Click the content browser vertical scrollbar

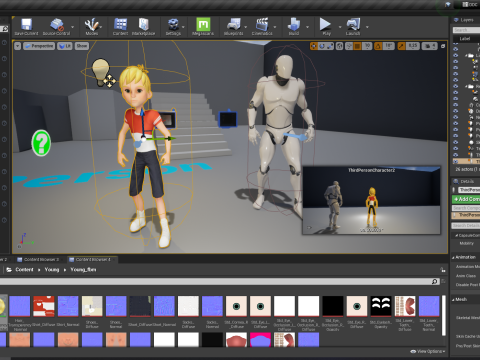(444, 315)
